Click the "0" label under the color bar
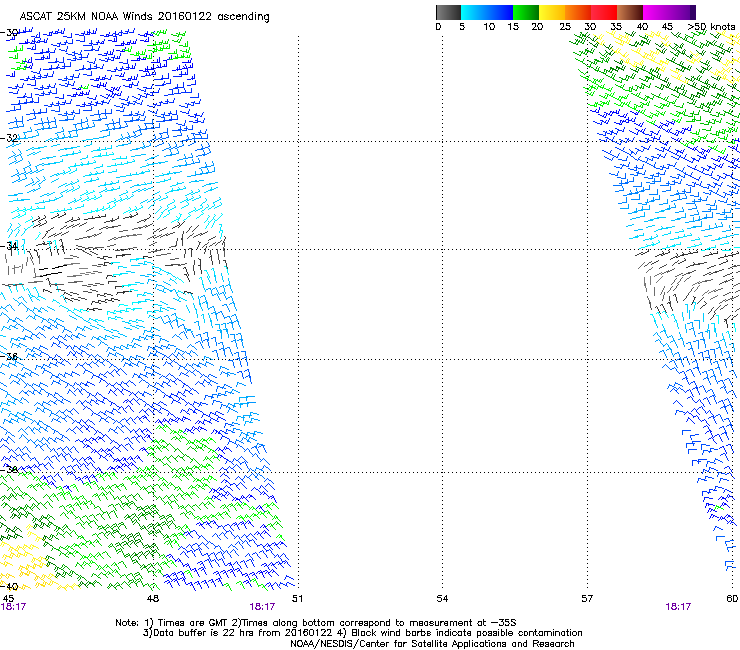Screen dimensions: 740x650 pos(438,27)
